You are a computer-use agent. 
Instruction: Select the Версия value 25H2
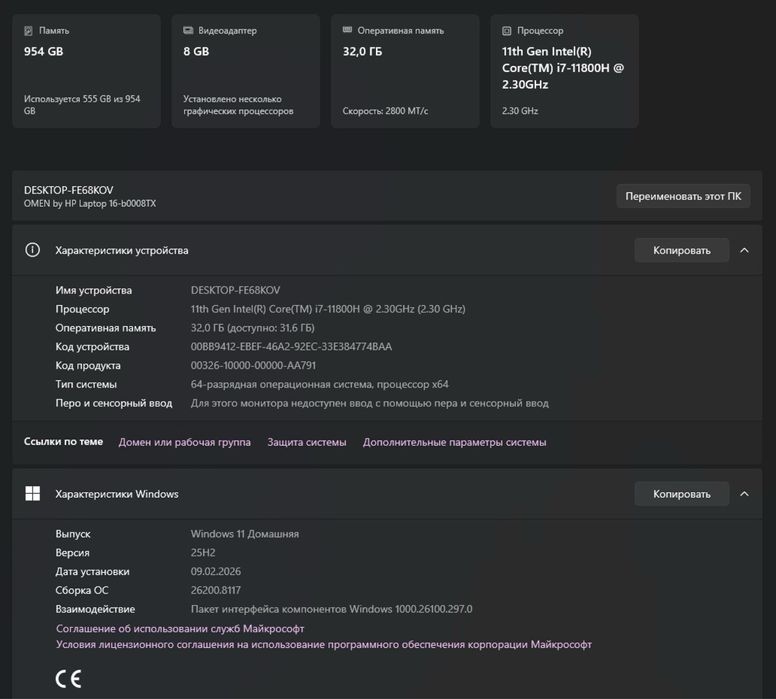tap(203, 552)
